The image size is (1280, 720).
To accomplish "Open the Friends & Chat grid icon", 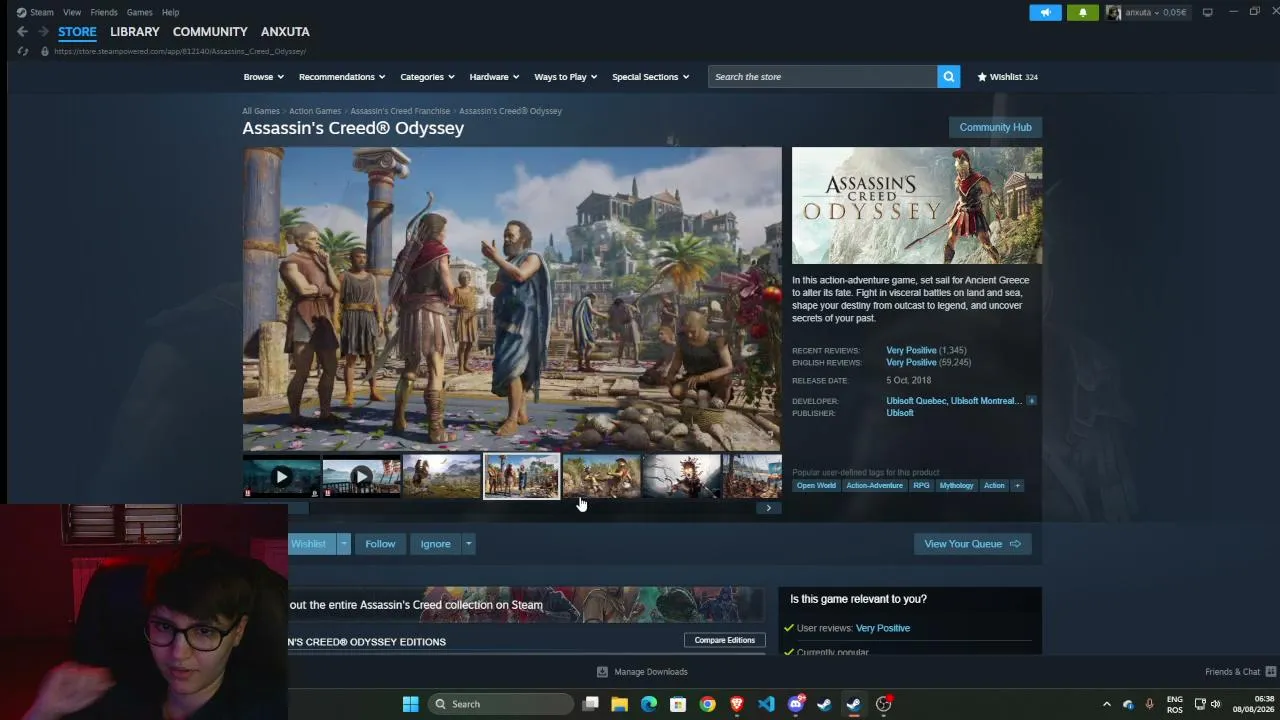I will (x=1271, y=672).
